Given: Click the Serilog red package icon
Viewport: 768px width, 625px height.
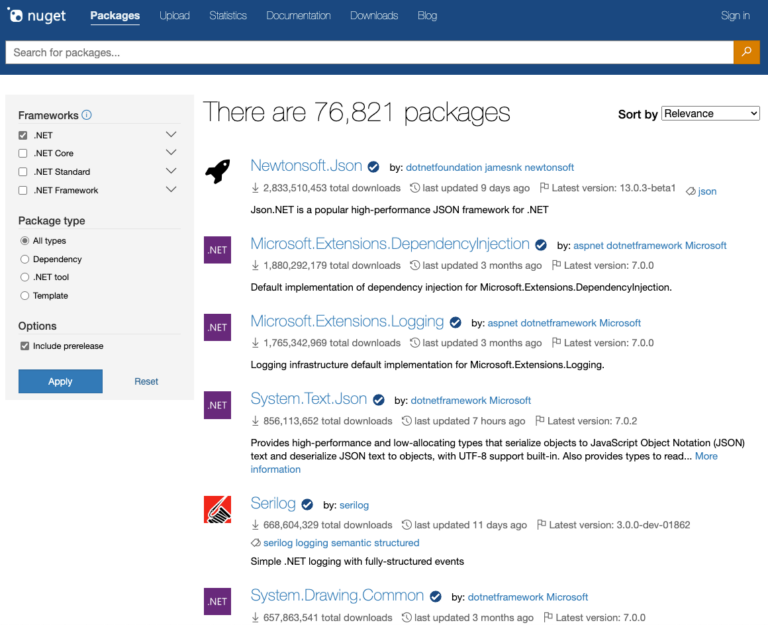Looking at the screenshot, I should pyautogui.click(x=217, y=509).
